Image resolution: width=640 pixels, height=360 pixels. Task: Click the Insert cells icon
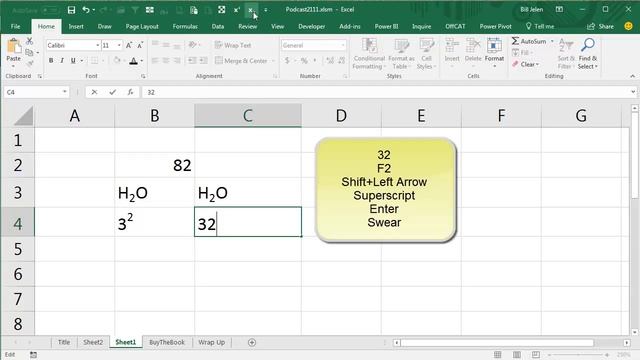click(x=452, y=45)
